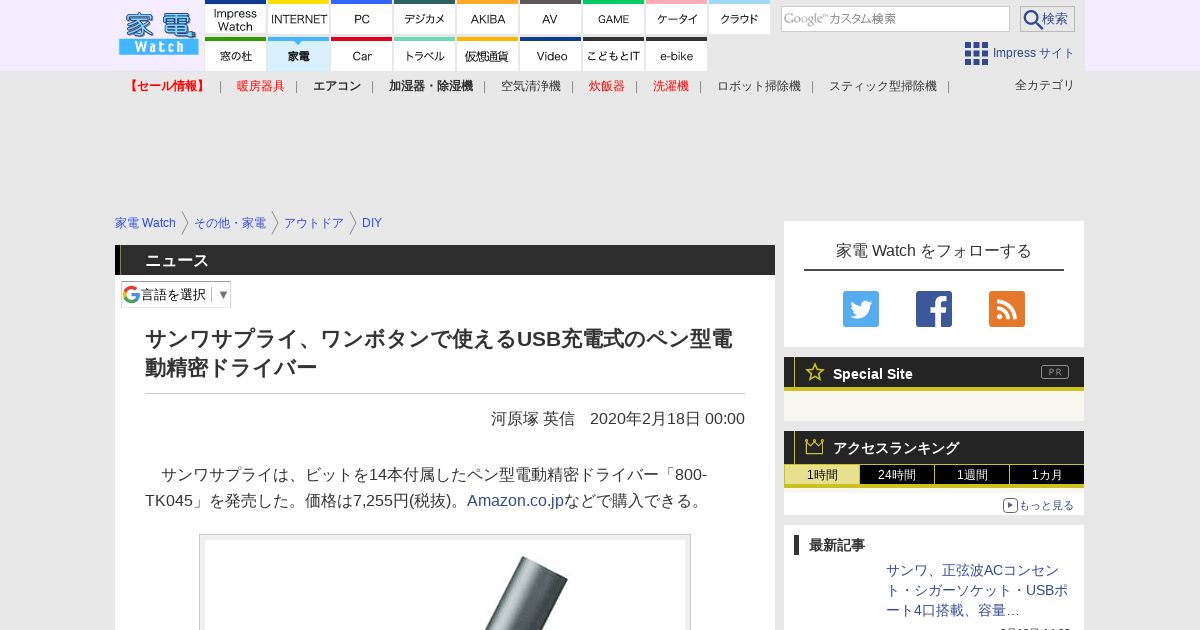Open 炊飯器 category link
The width and height of the screenshot is (1200, 630).
tap(607, 86)
